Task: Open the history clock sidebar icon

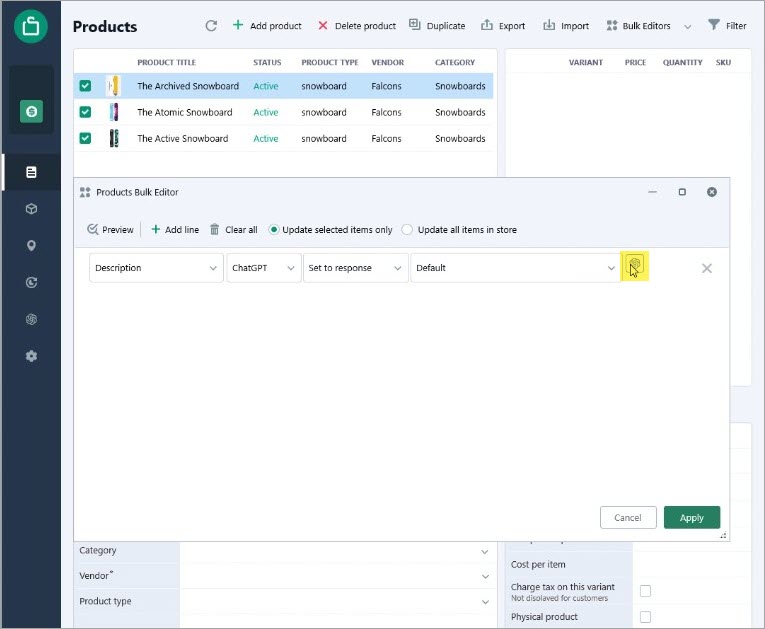Action: (x=31, y=283)
